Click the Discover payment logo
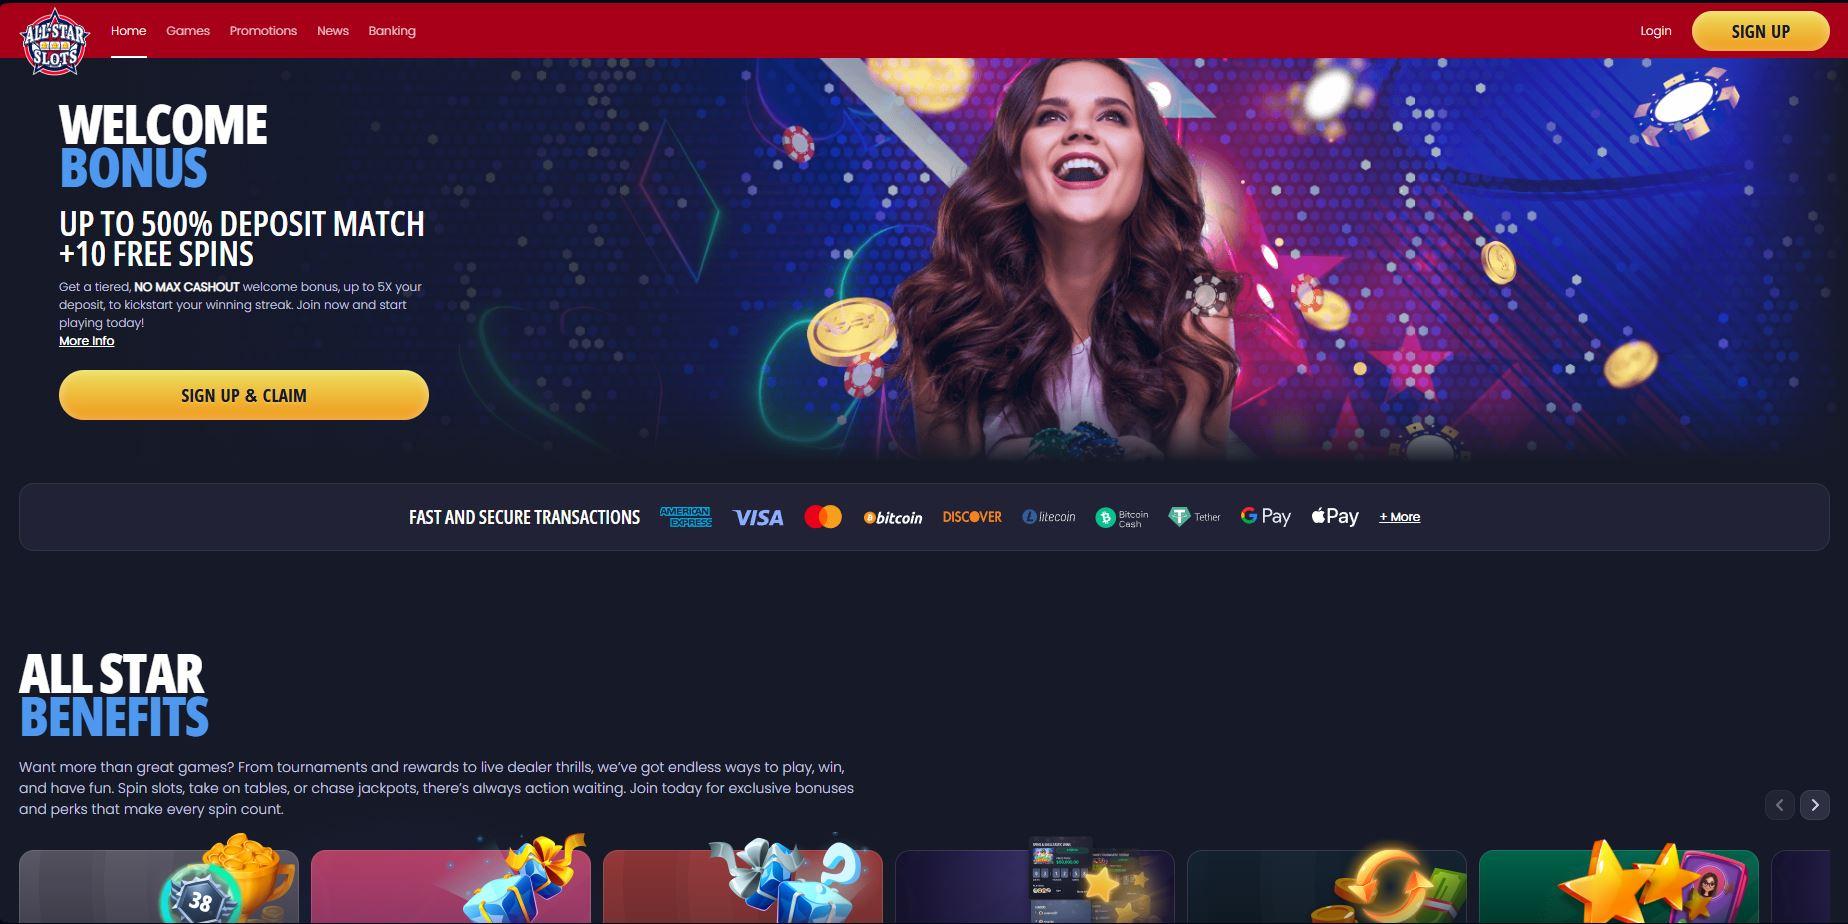This screenshot has height=924, width=1848. click(x=972, y=517)
